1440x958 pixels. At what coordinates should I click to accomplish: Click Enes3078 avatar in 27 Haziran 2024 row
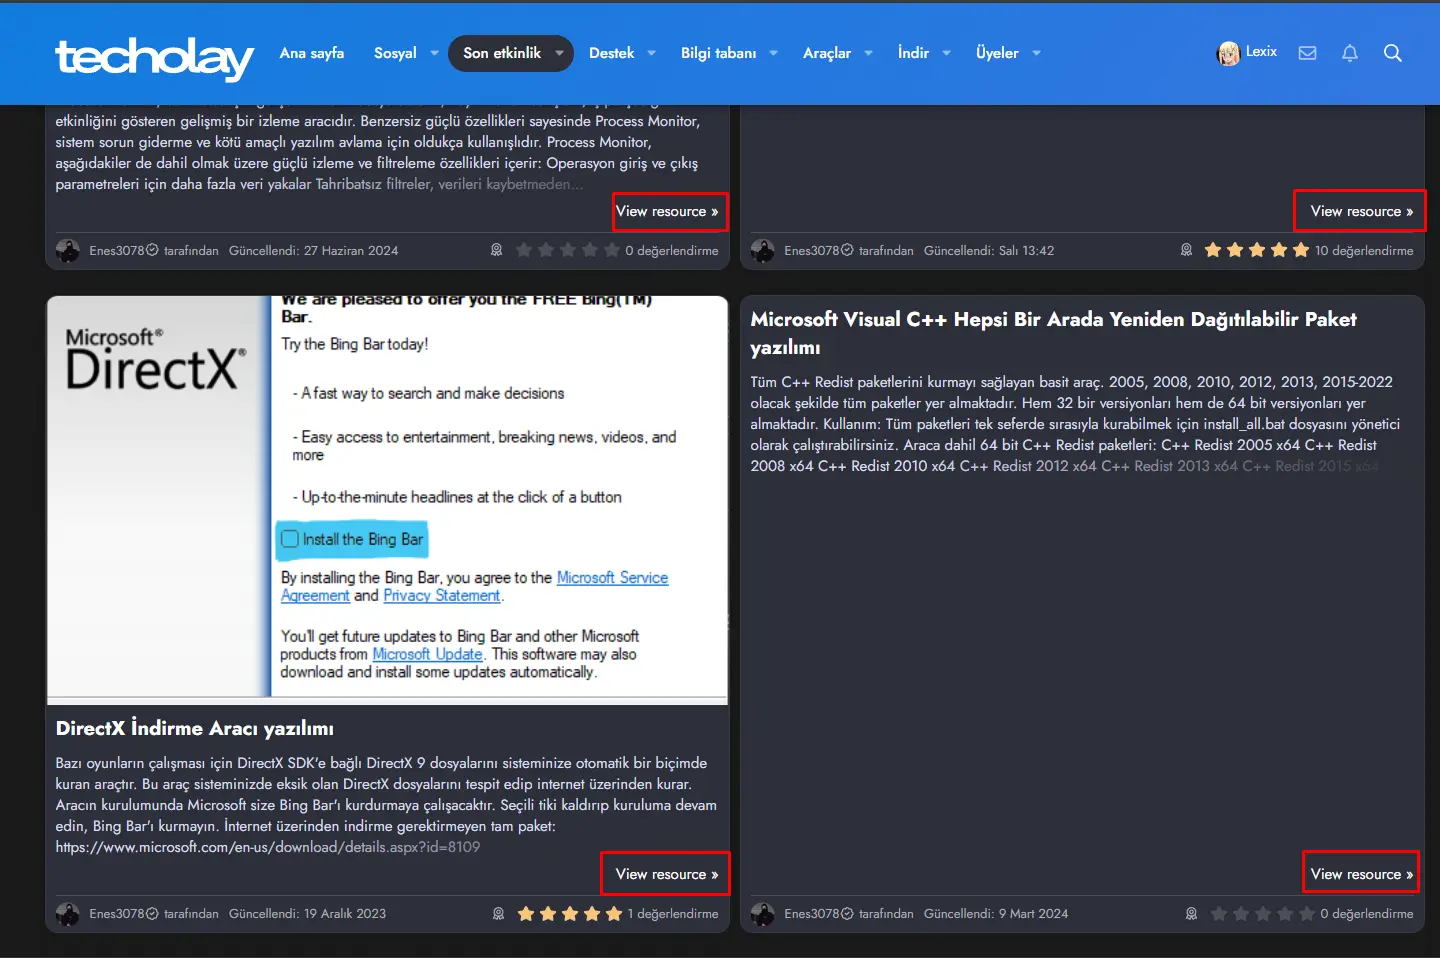tap(68, 251)
